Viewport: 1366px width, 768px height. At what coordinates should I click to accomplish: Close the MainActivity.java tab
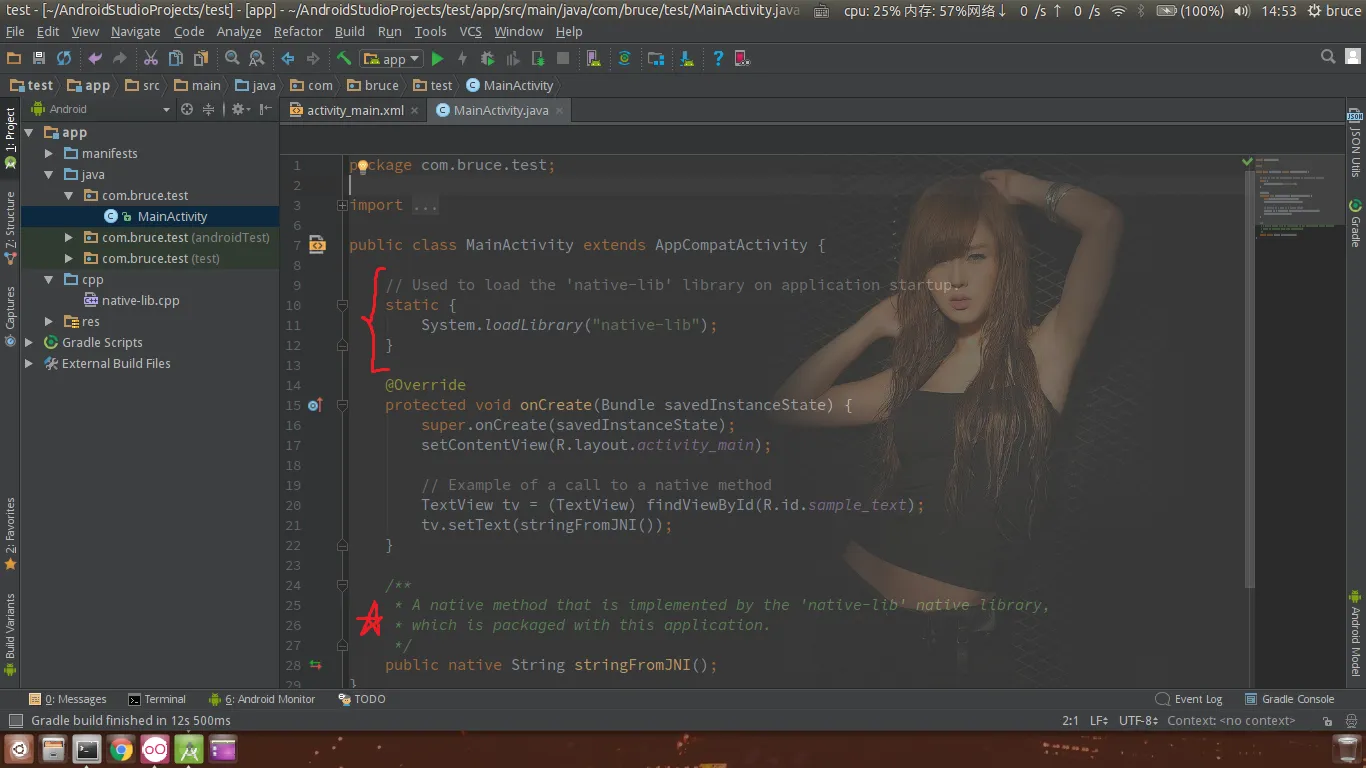click(x=559, y=110)
